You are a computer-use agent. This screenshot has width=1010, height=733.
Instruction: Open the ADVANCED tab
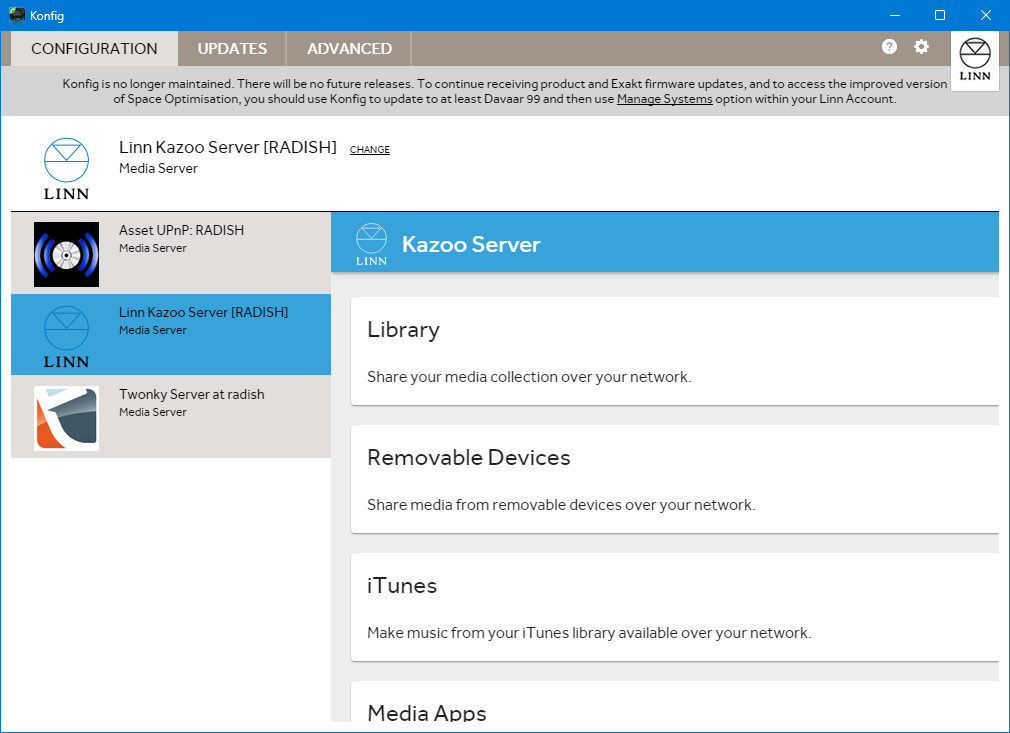click(x=349, y=48)
